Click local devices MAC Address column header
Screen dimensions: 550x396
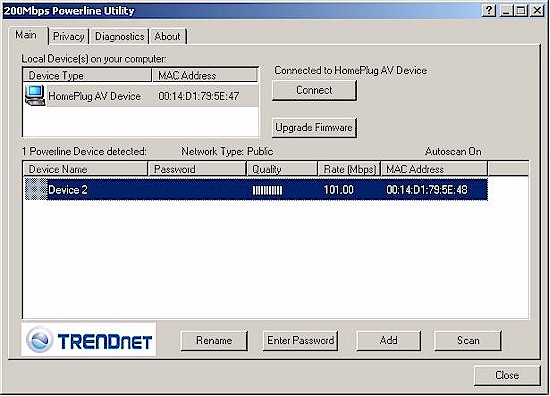click(x=205, y=75)
